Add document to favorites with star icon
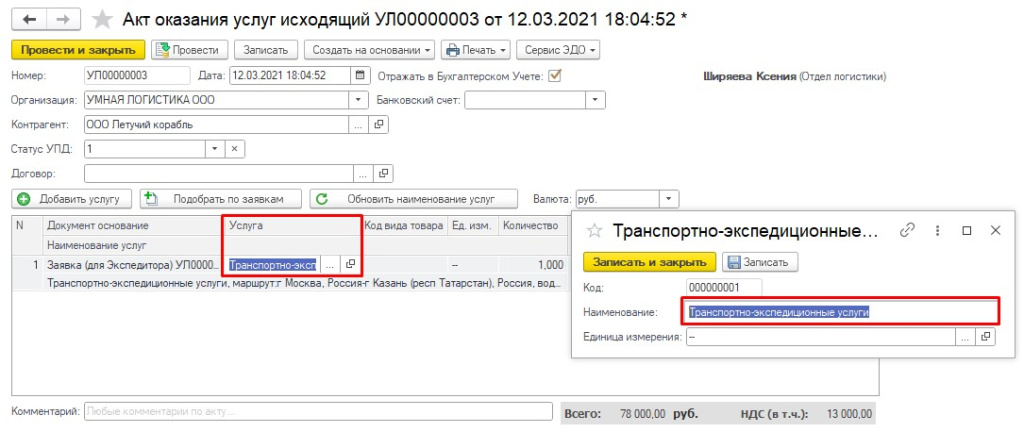 102,19
